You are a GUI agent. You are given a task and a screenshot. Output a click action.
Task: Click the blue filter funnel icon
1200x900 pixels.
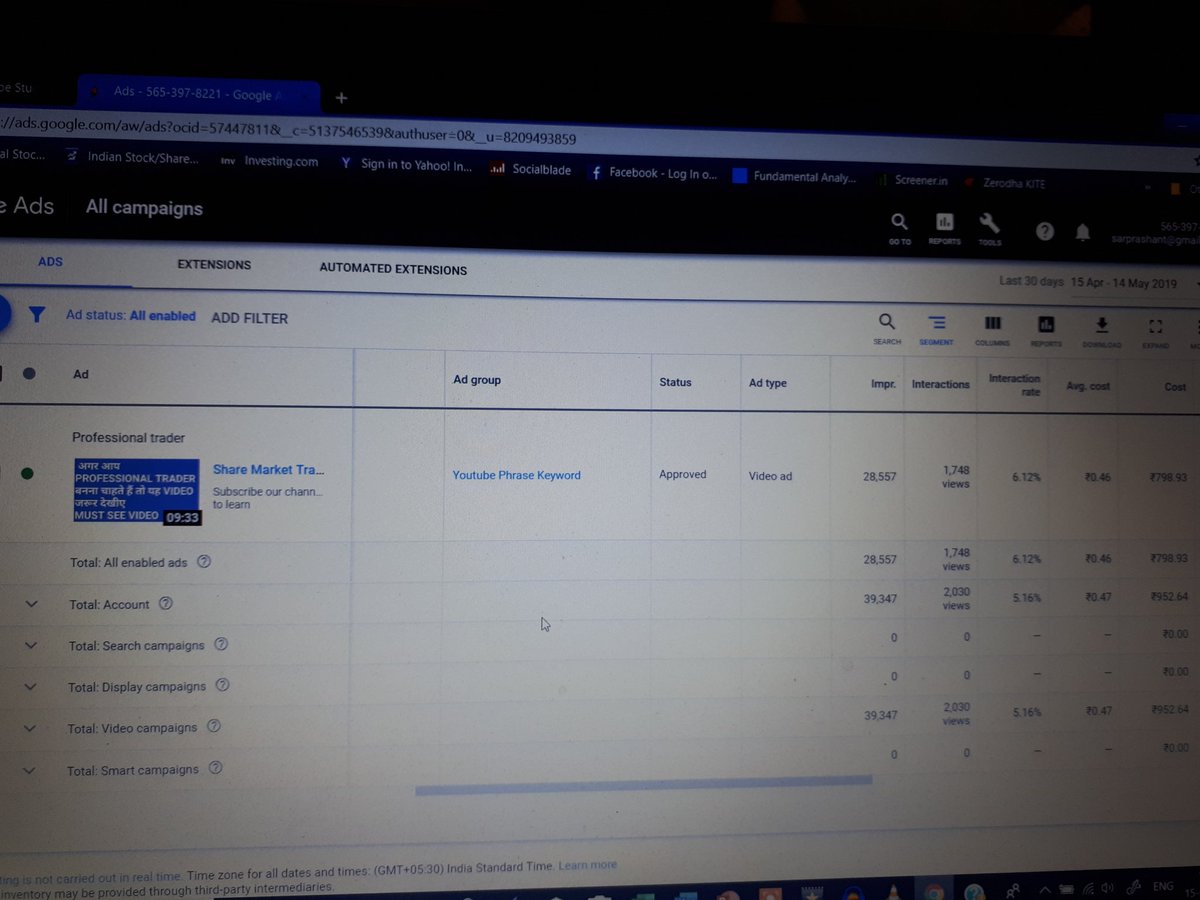point(37,314)
